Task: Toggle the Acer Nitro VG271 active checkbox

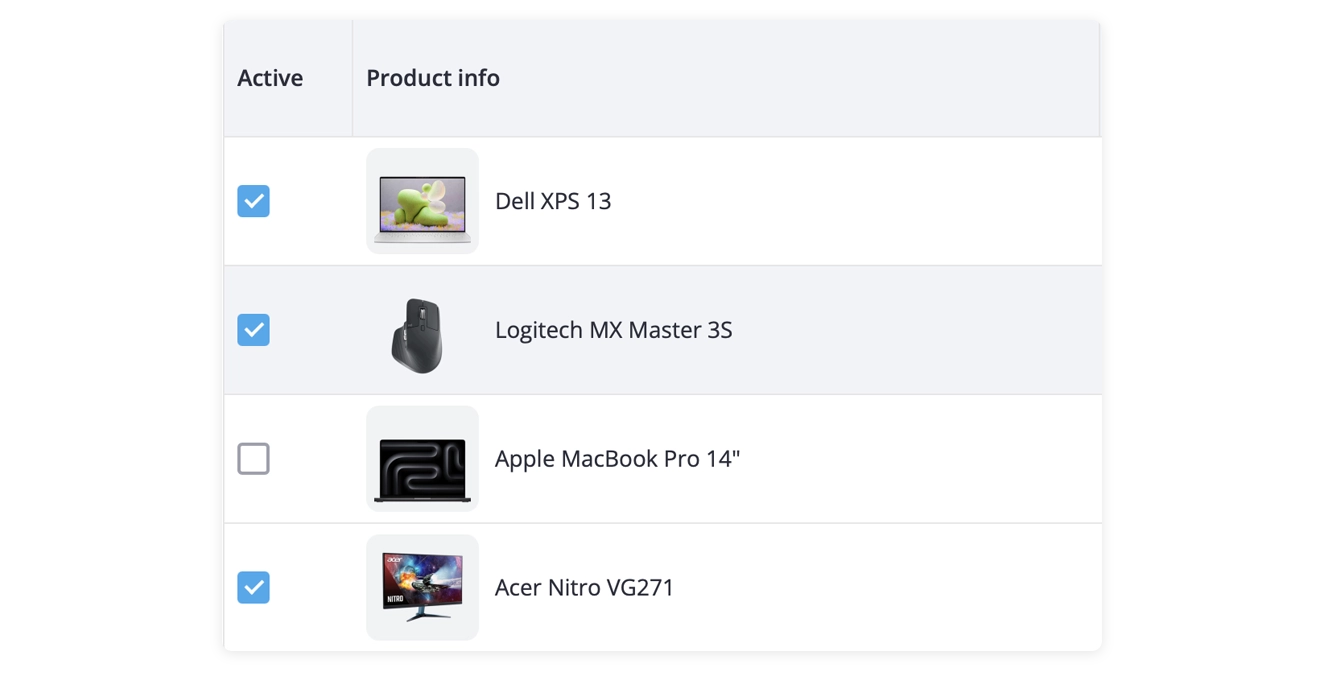Action: pos(253,587)
